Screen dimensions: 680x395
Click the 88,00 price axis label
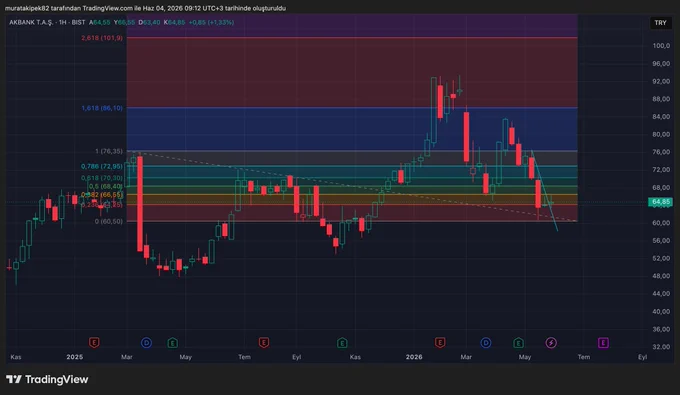coord(661,99)
